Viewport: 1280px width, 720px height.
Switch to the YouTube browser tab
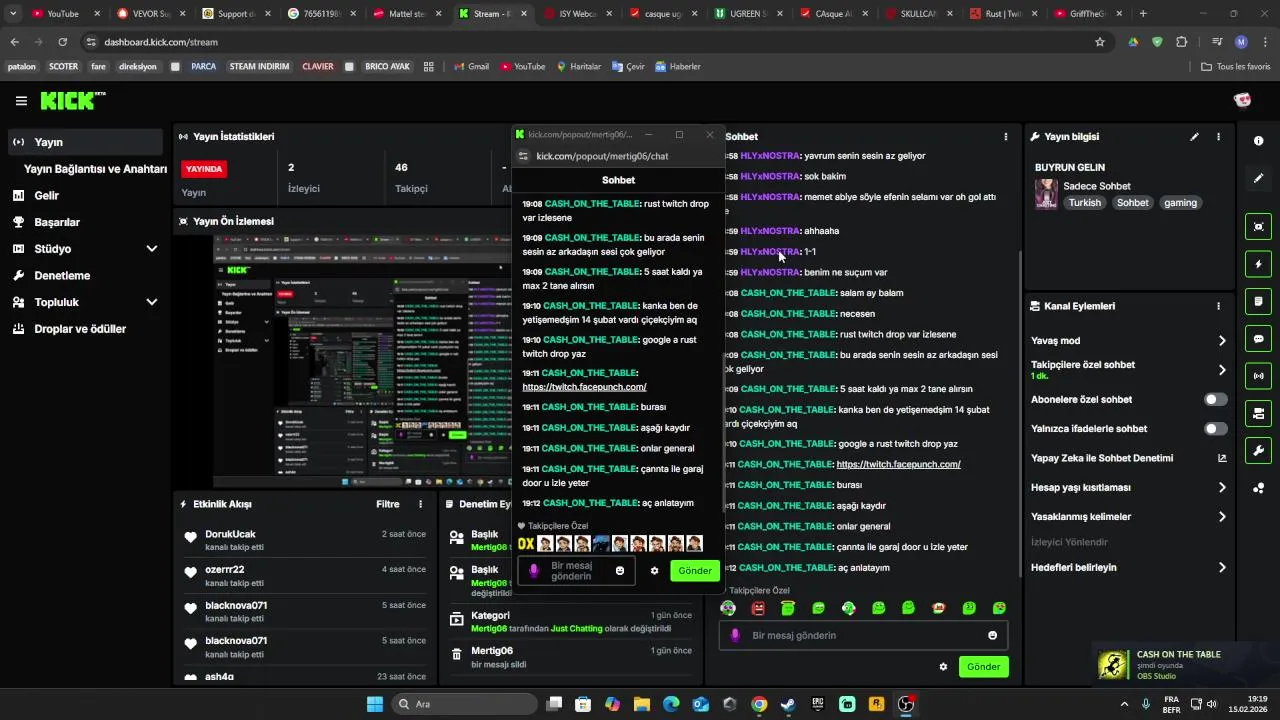pyautogui.click(x=64, y=14)
